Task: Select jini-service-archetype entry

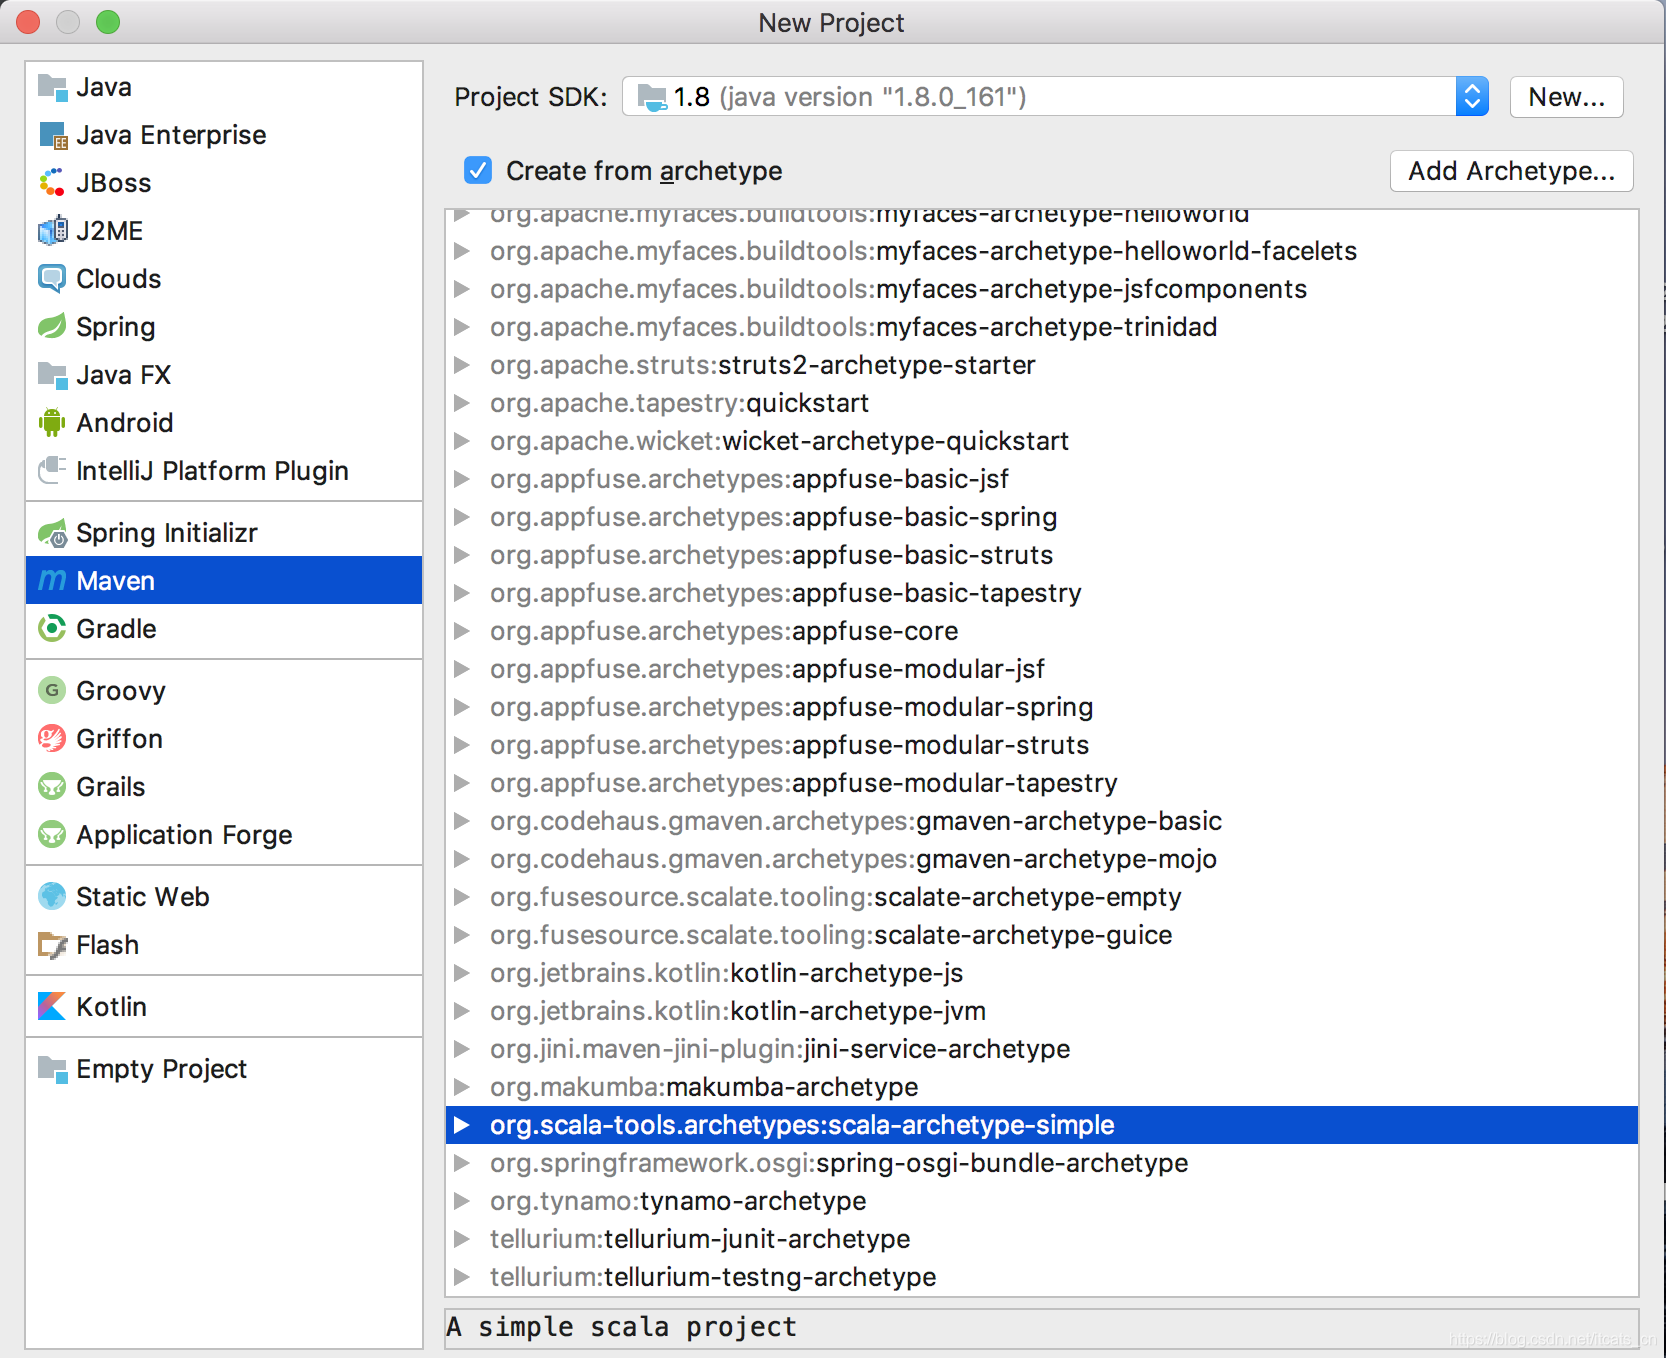Action: (x=780, y=1049)
